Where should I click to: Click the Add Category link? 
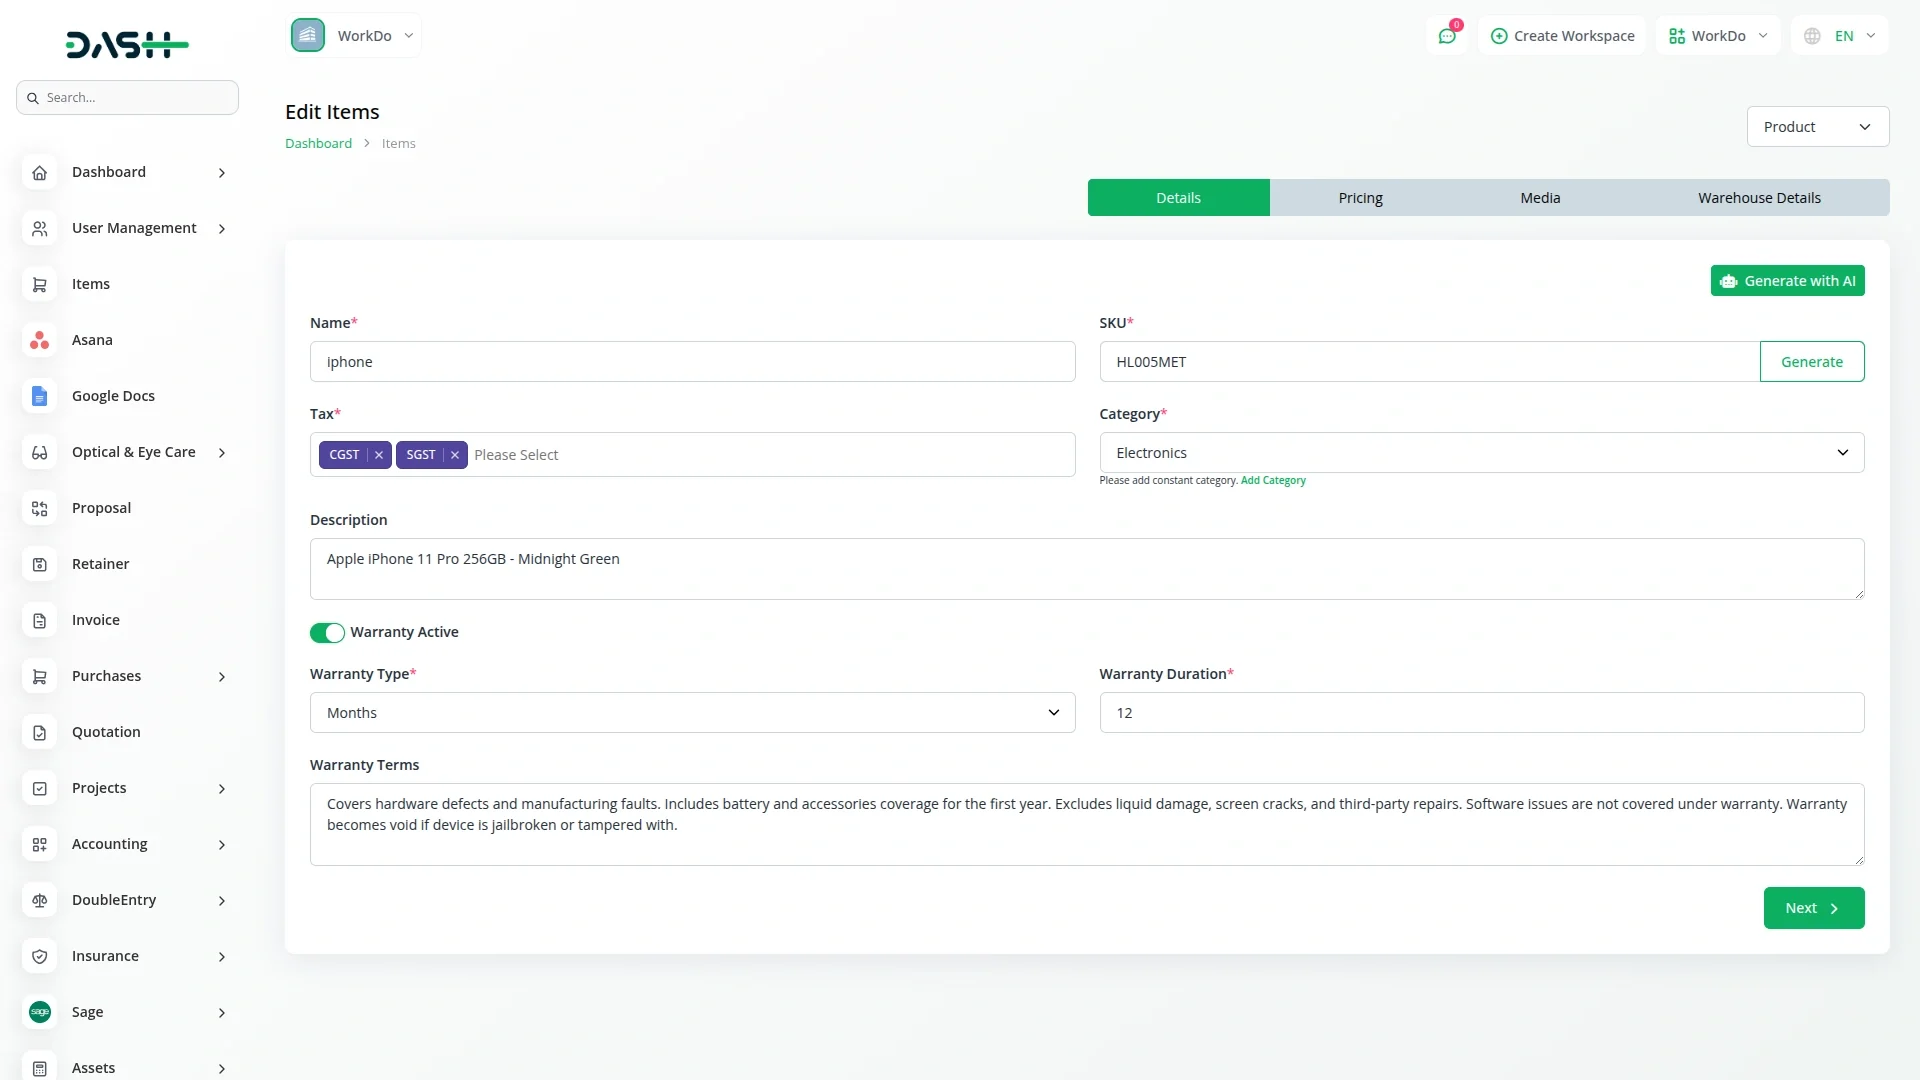pyautogui.click(x=1273, y=481)
